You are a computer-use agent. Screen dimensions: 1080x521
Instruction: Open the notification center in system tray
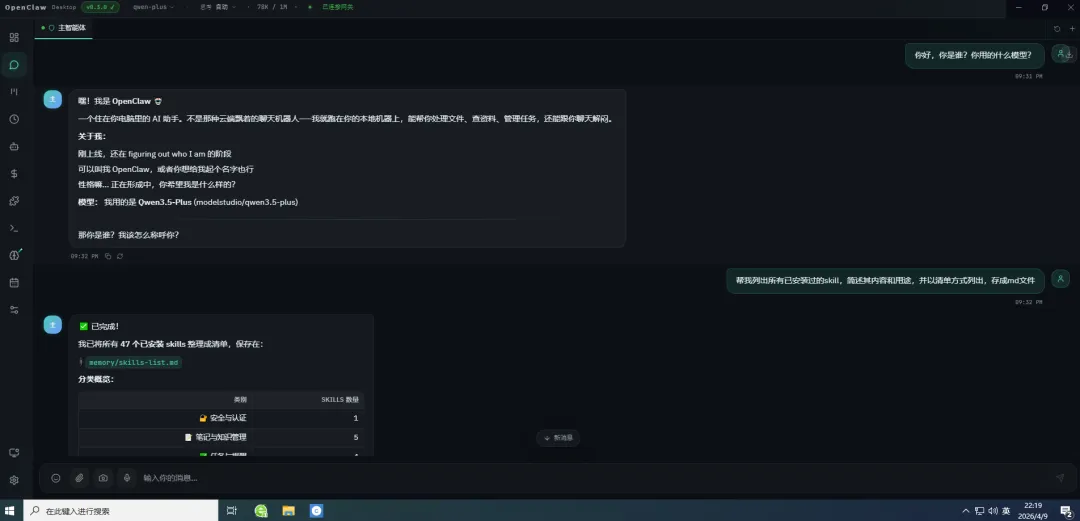pos(1066,511)
